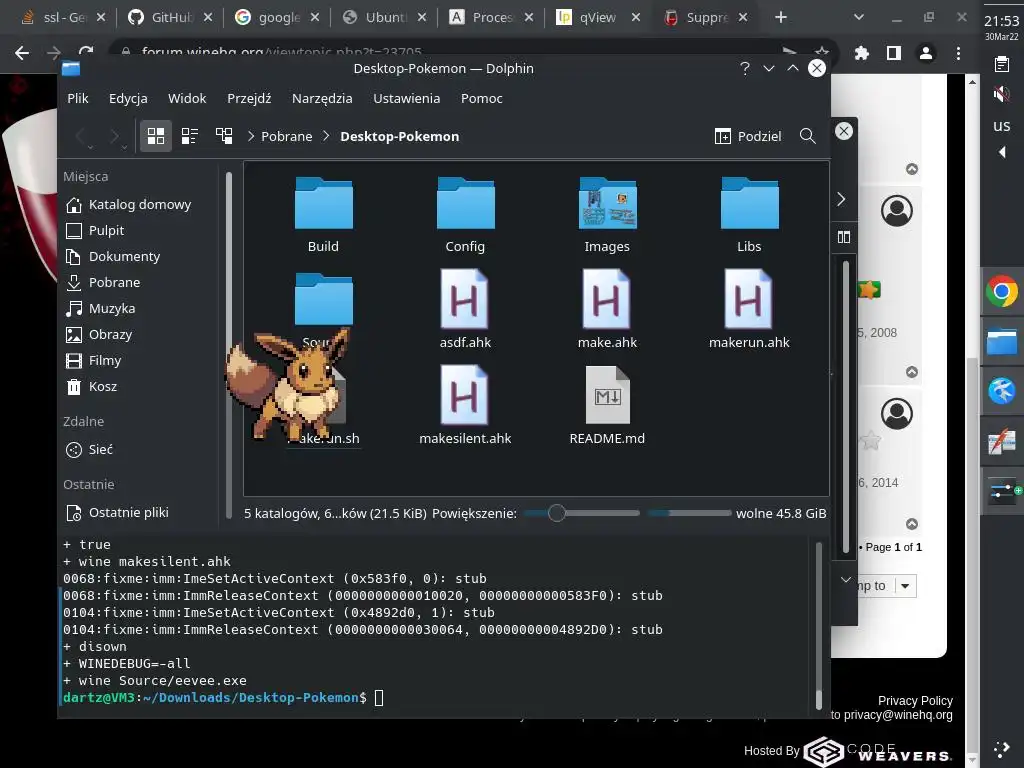Open Muzyka in Places panel

[x=101, y=308]
